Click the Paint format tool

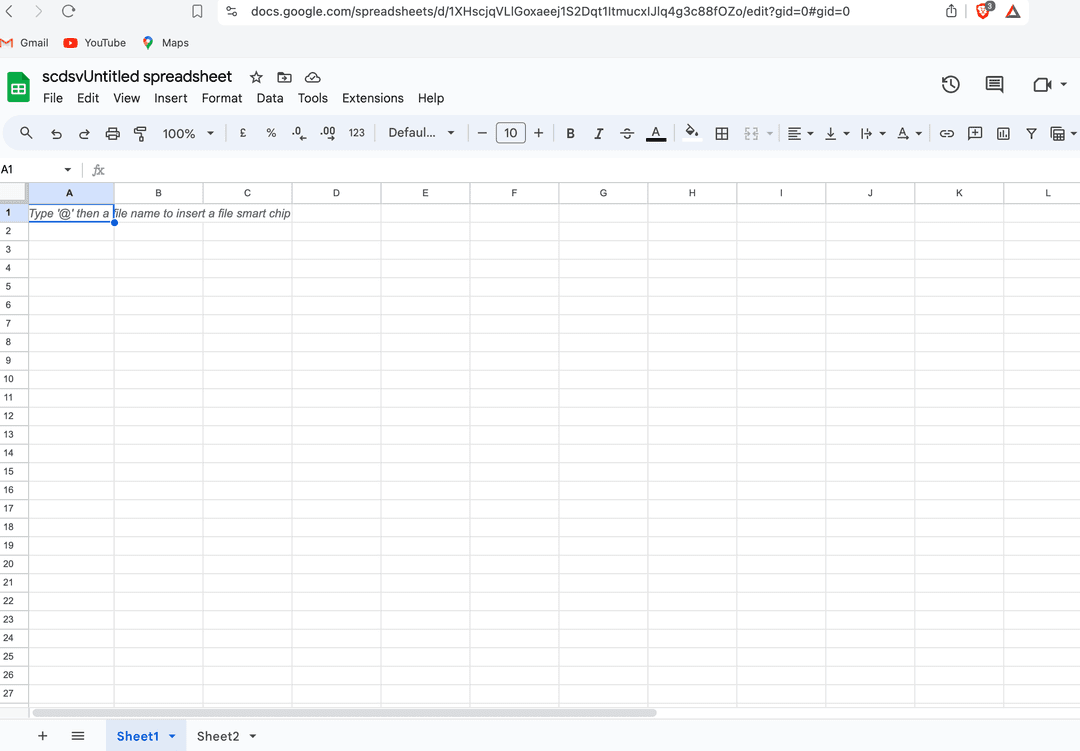tap(140, 133)
